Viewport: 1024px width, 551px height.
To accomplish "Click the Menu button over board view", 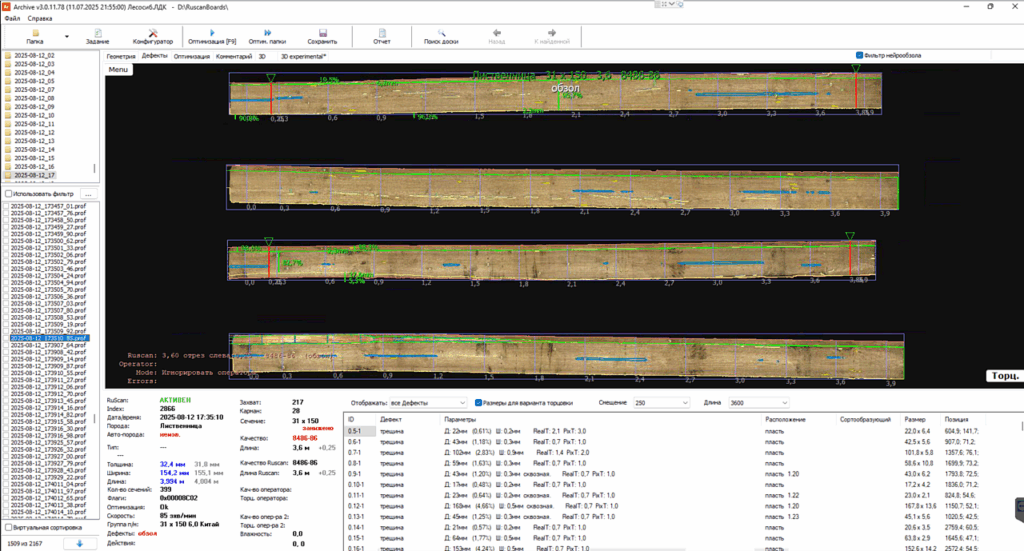I will (118, 69).
